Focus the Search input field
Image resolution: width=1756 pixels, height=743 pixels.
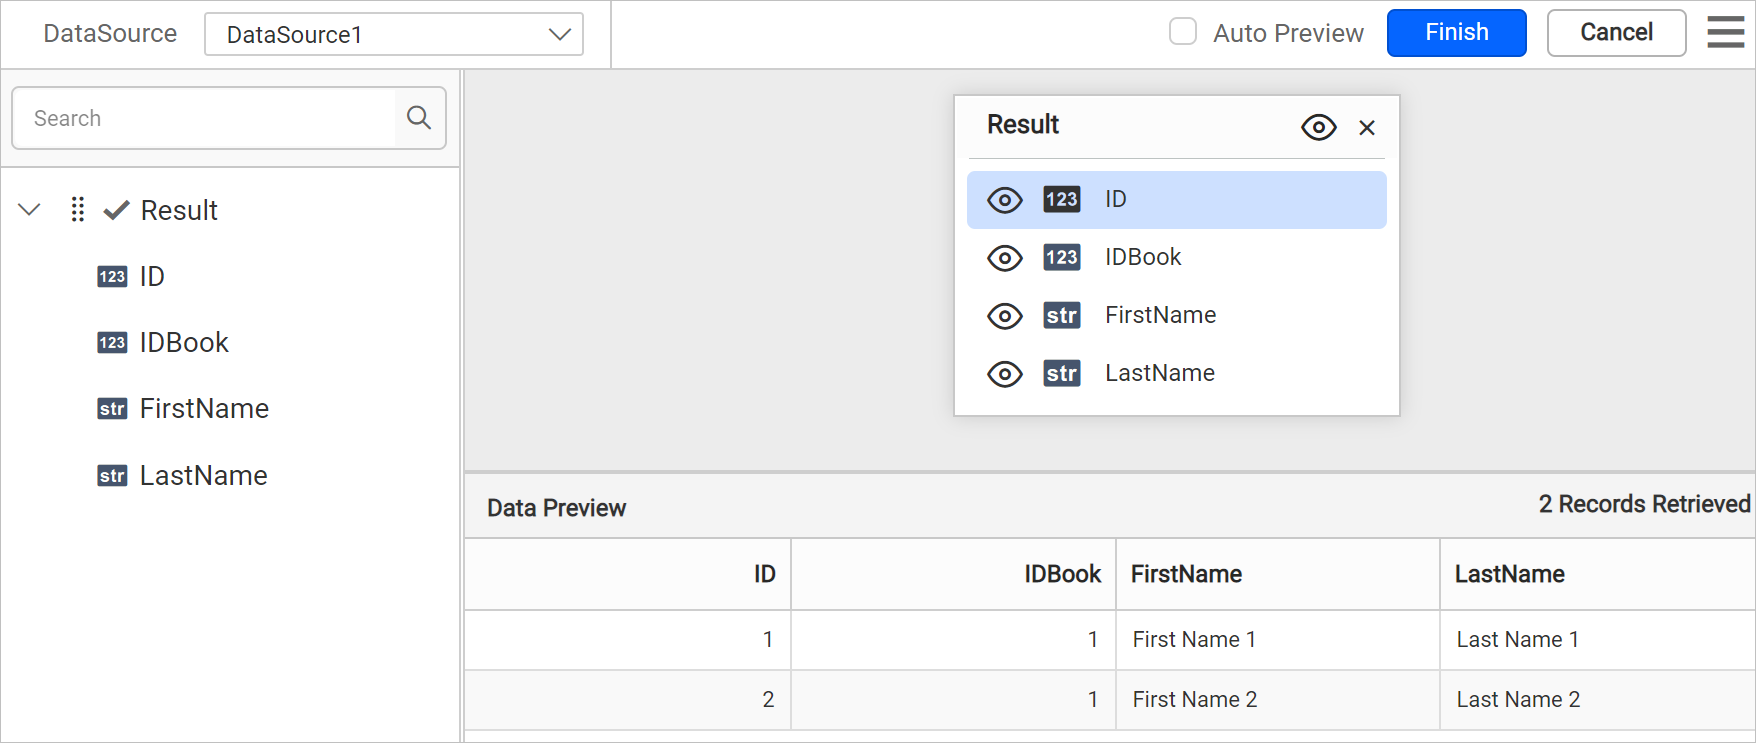(x=204, y=118)
